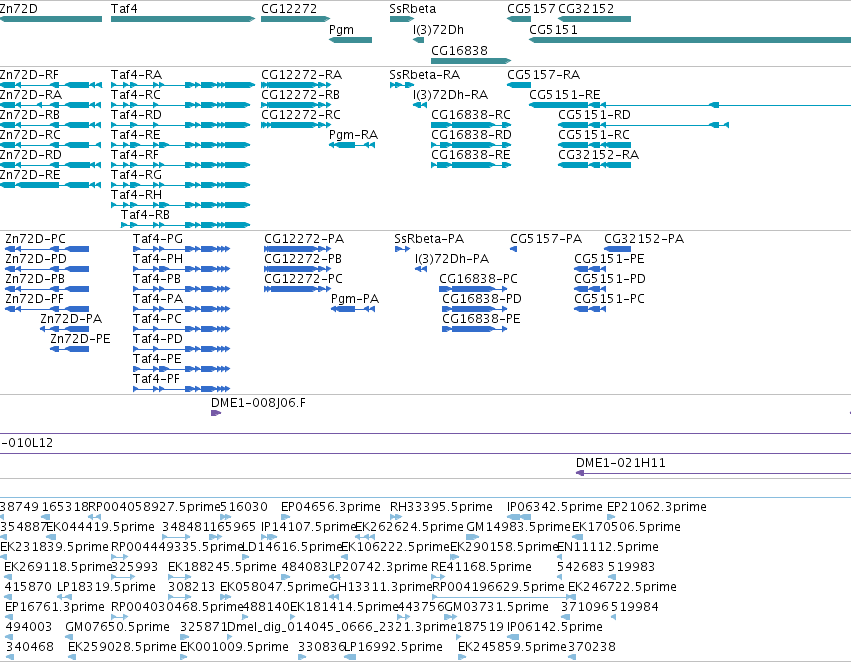The height and width of the screenshot is (662, 851).
Task: Click protein Zn72D-PE label
Action: [x=80, y=339]
